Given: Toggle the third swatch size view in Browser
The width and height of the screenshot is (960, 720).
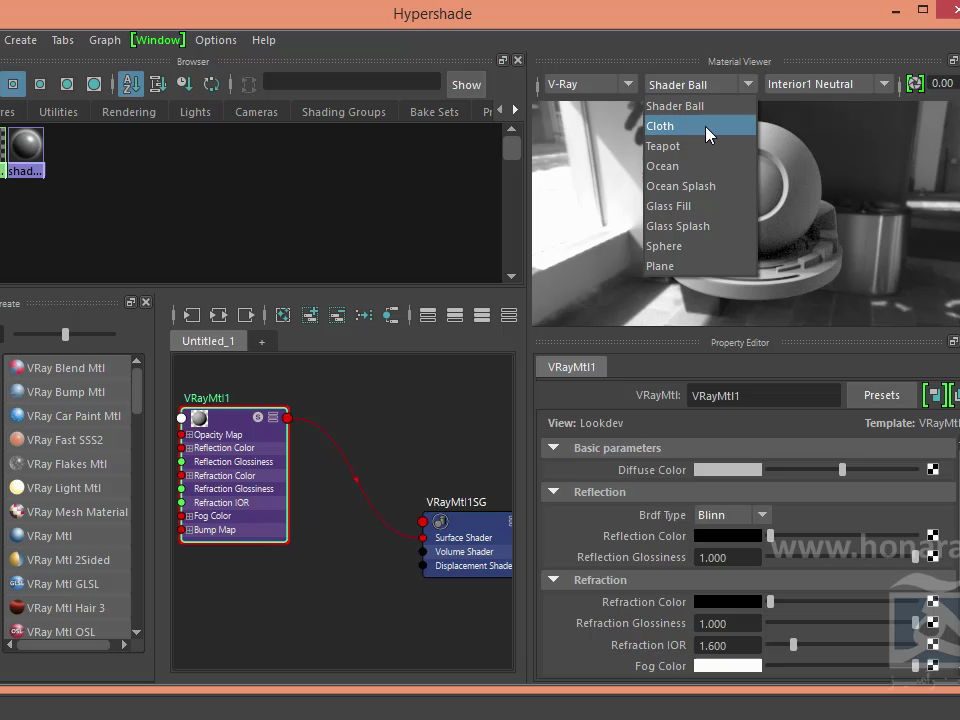Looking at the screenshot, I should tap(67, 84).
